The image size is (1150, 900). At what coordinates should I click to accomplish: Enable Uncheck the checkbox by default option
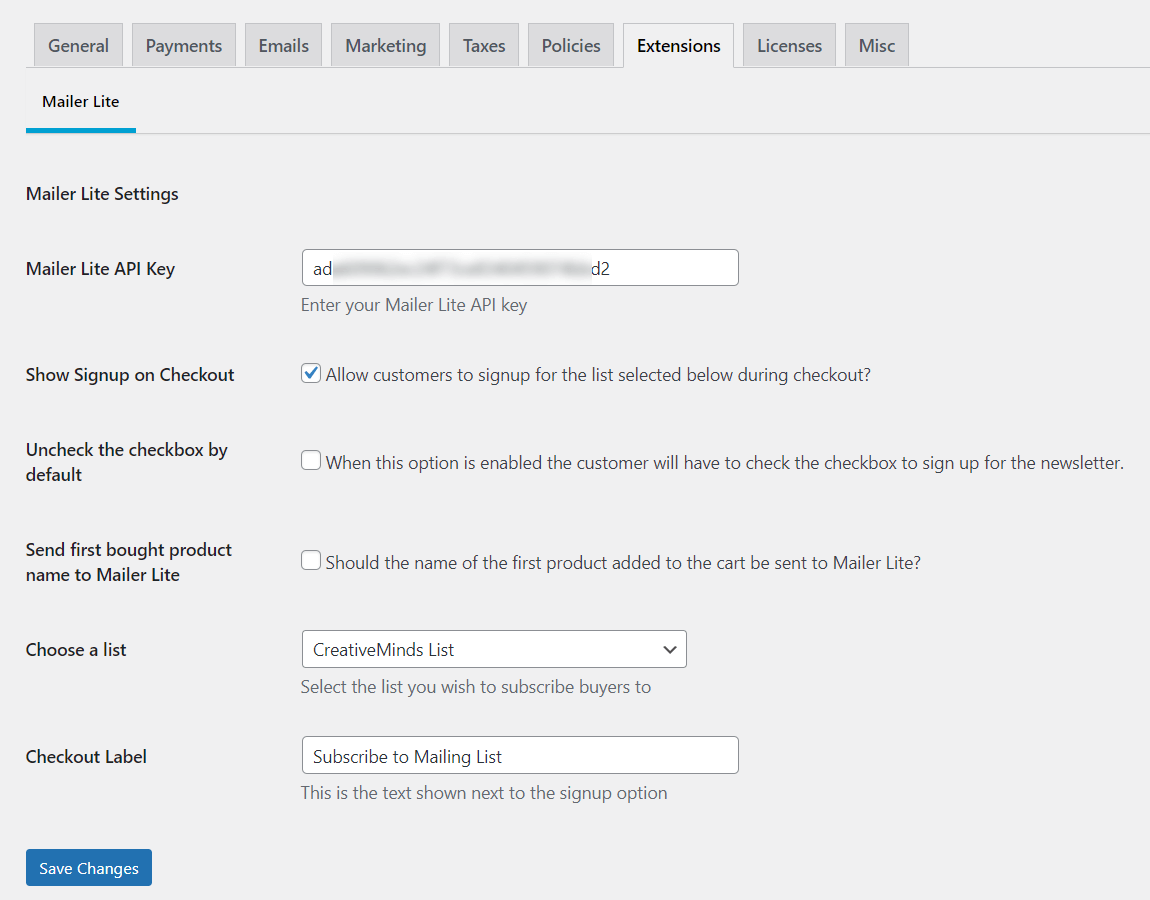point(311,461)
